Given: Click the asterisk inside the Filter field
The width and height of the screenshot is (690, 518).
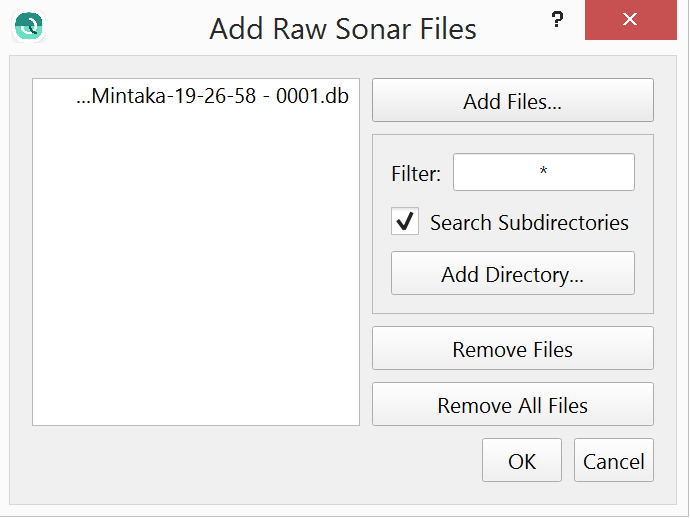Looking at the screenshot, I should point(543,172).
